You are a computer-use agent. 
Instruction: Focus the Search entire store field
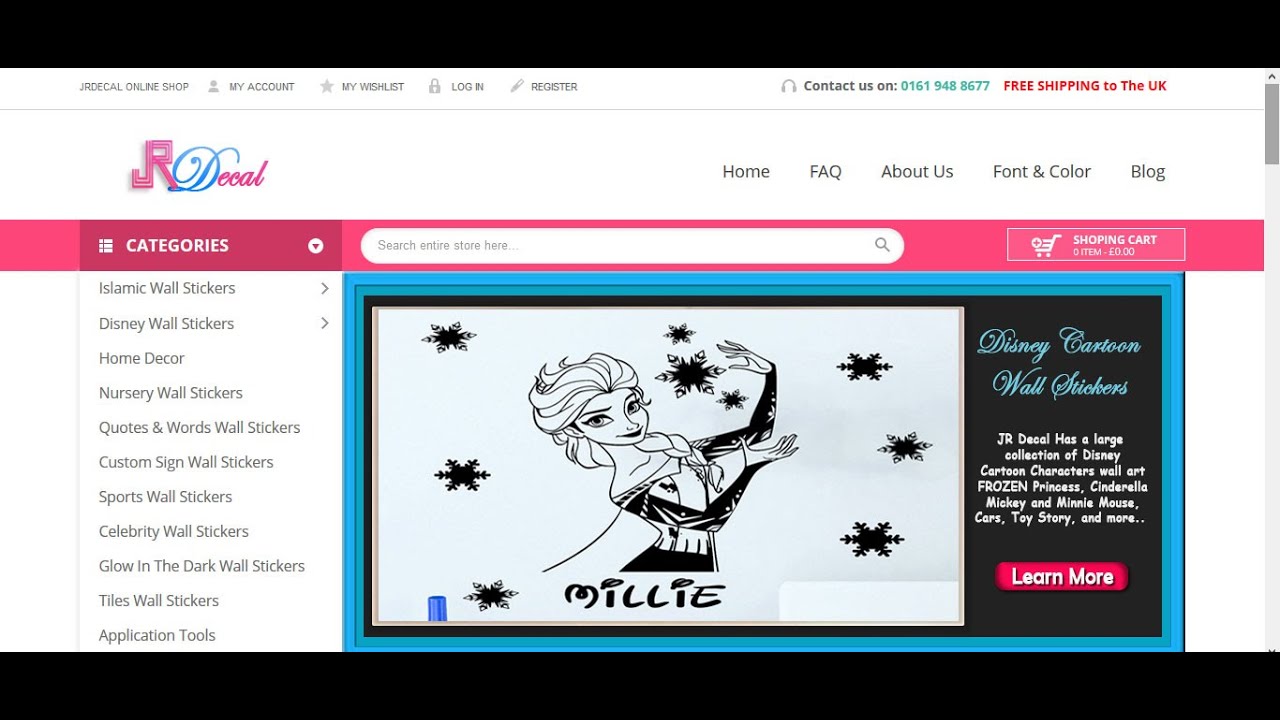point(632,245)
